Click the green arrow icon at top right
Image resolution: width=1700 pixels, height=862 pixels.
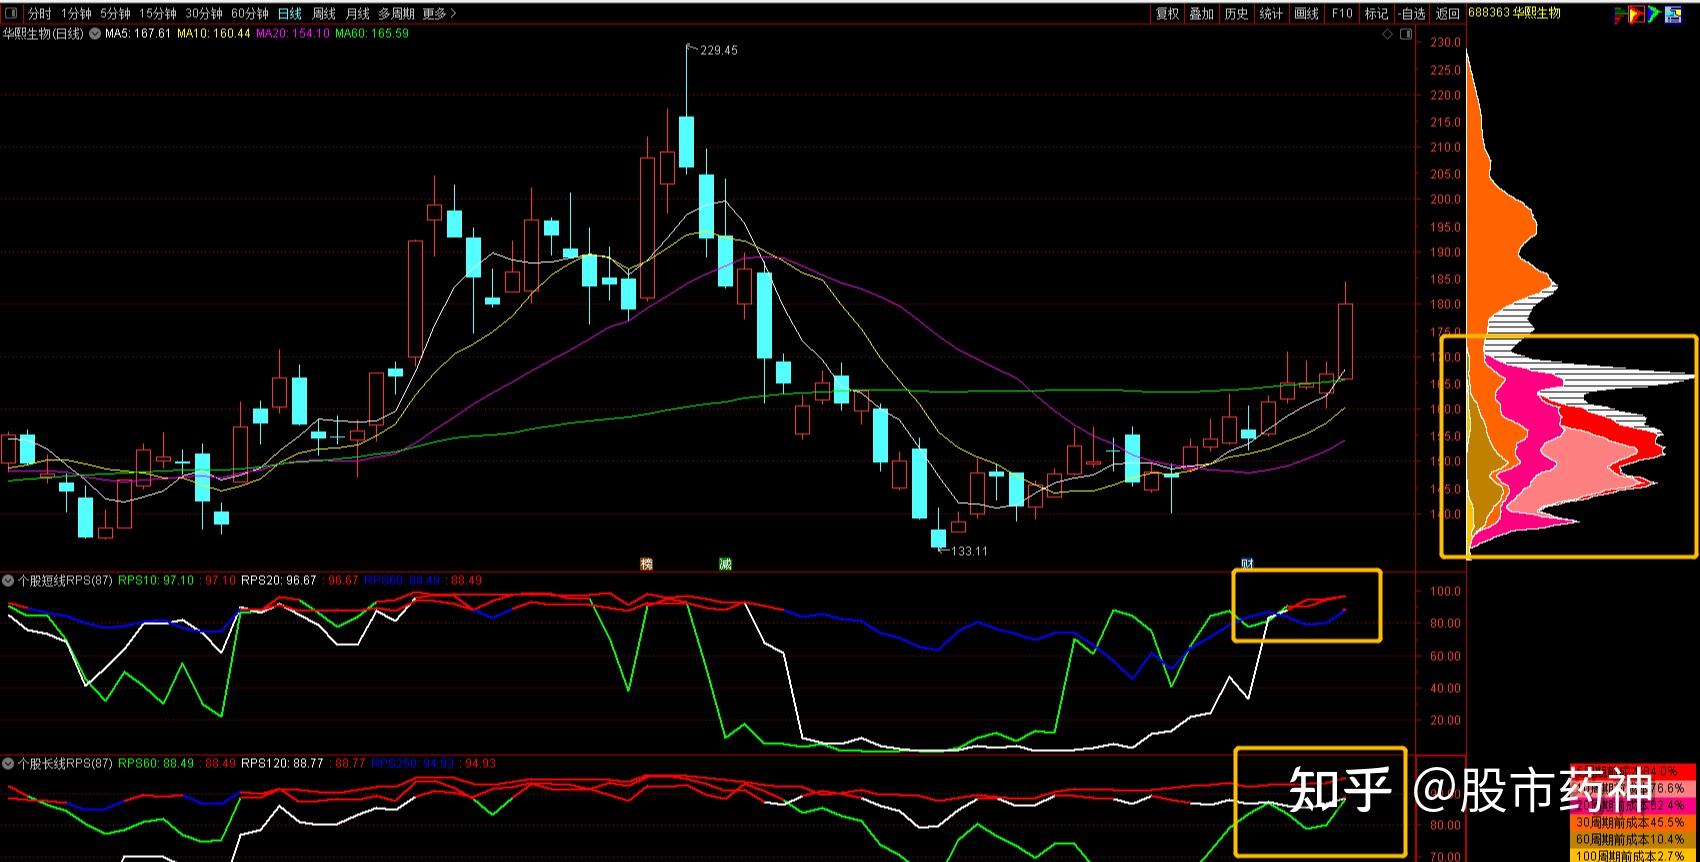pyautogui.click(x=1654, y=14)
